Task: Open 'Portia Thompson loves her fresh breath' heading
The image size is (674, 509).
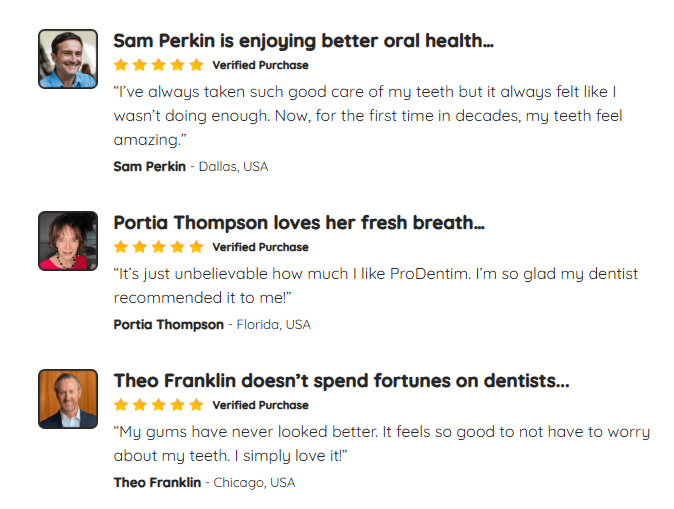Action: 299,223
